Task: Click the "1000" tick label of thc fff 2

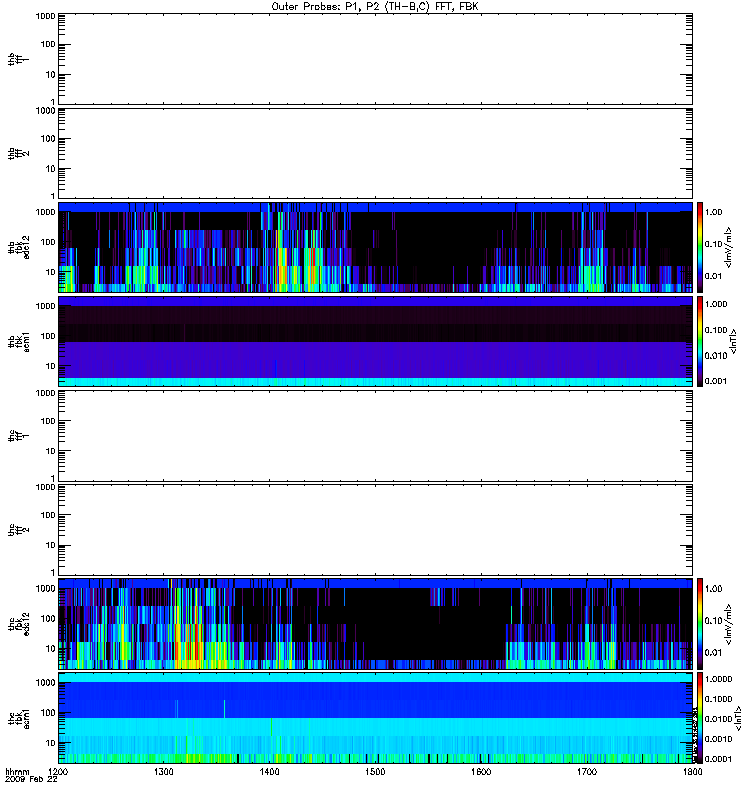Action: [x=45, y=487]
